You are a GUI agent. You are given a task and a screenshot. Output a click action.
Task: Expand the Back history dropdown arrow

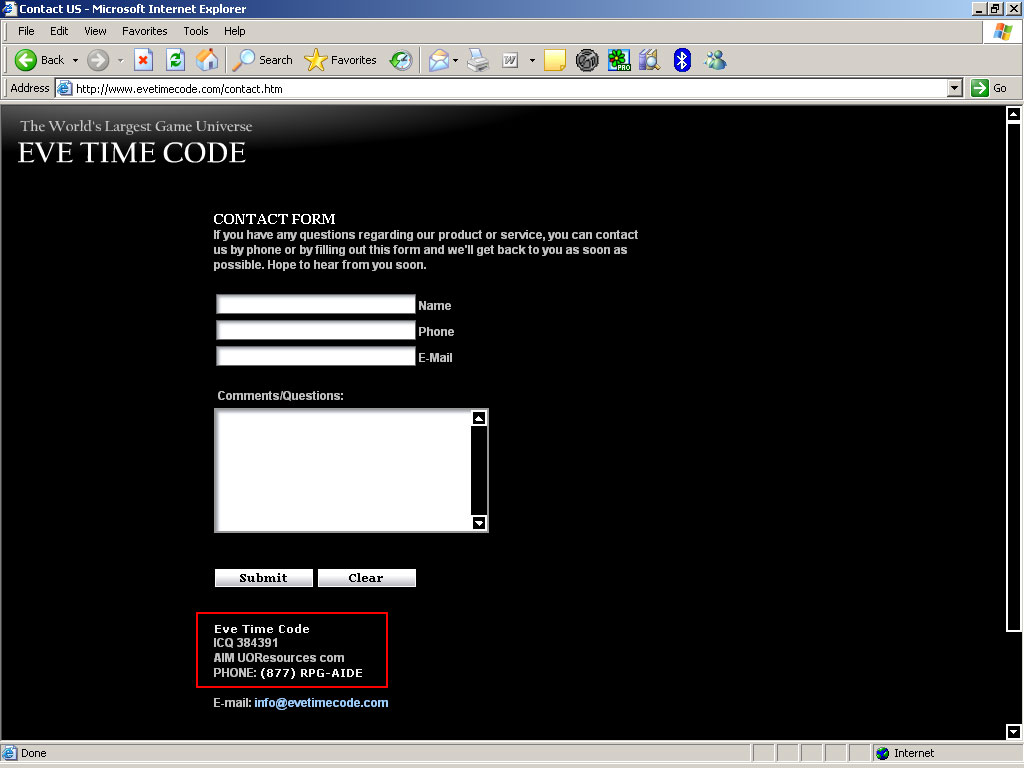tap(75, 60)
